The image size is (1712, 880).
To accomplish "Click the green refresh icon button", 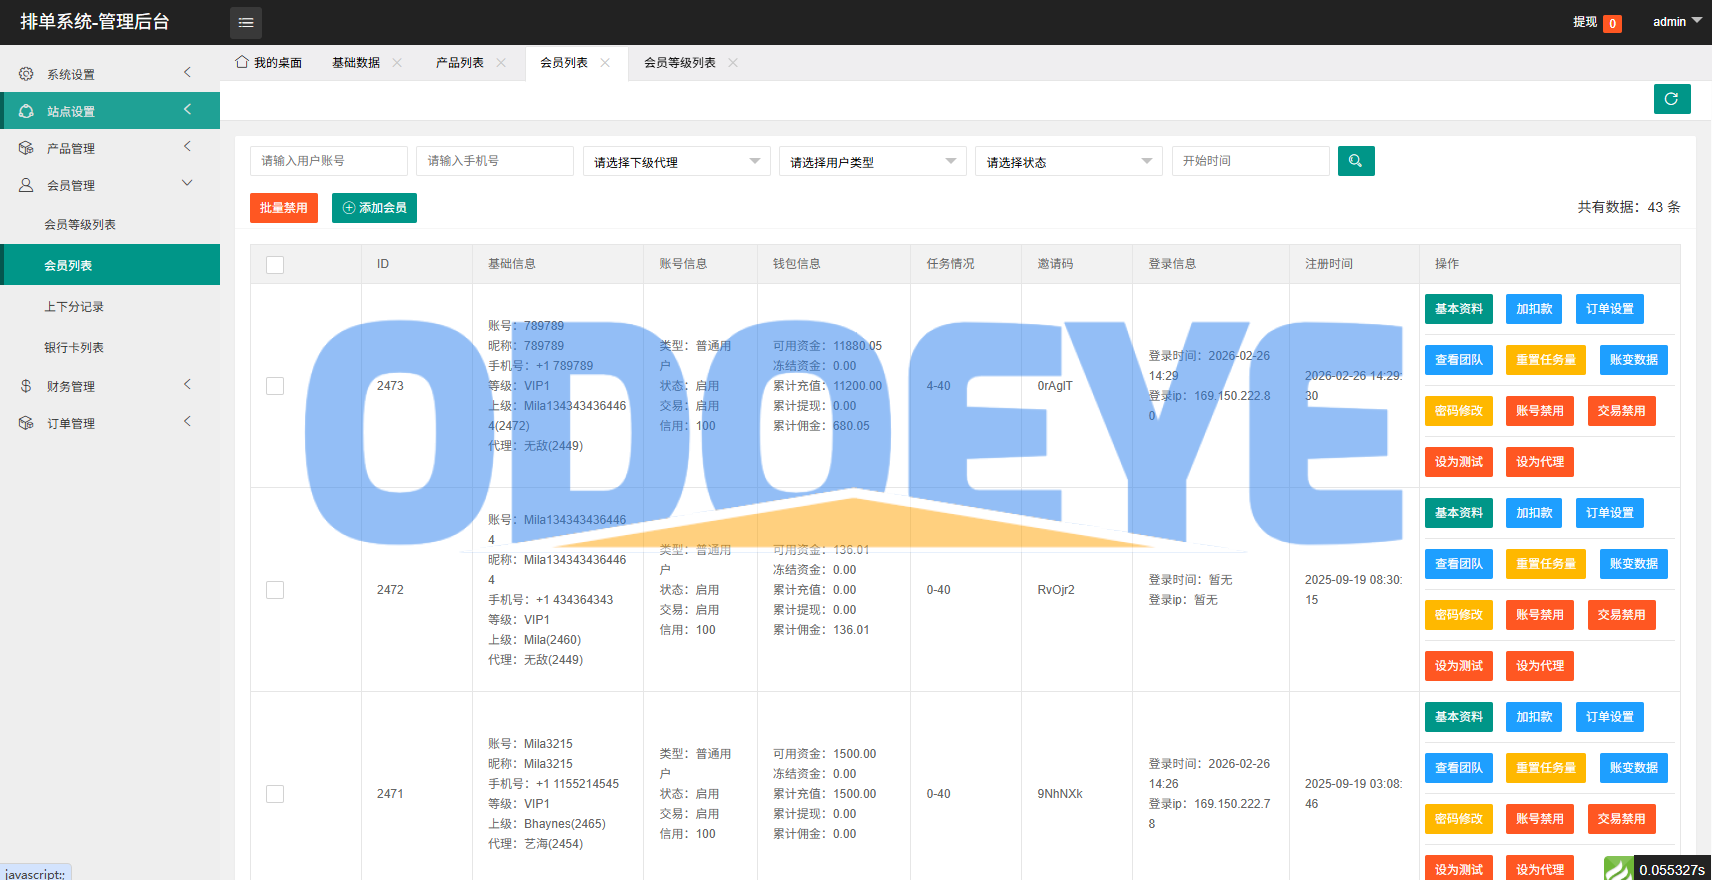I will click(1671, 99).
